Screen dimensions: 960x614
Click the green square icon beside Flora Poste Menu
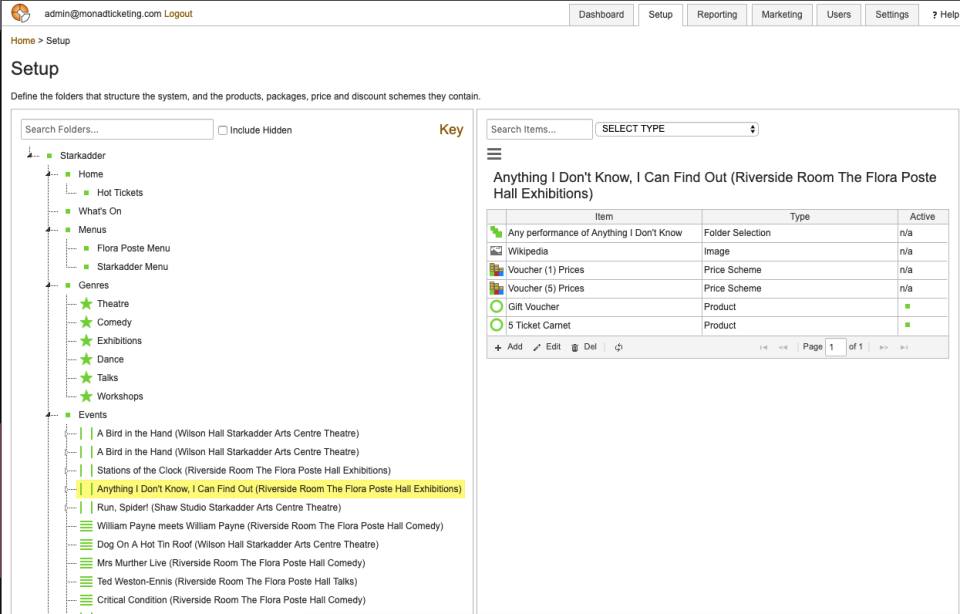tap(86, 248)
